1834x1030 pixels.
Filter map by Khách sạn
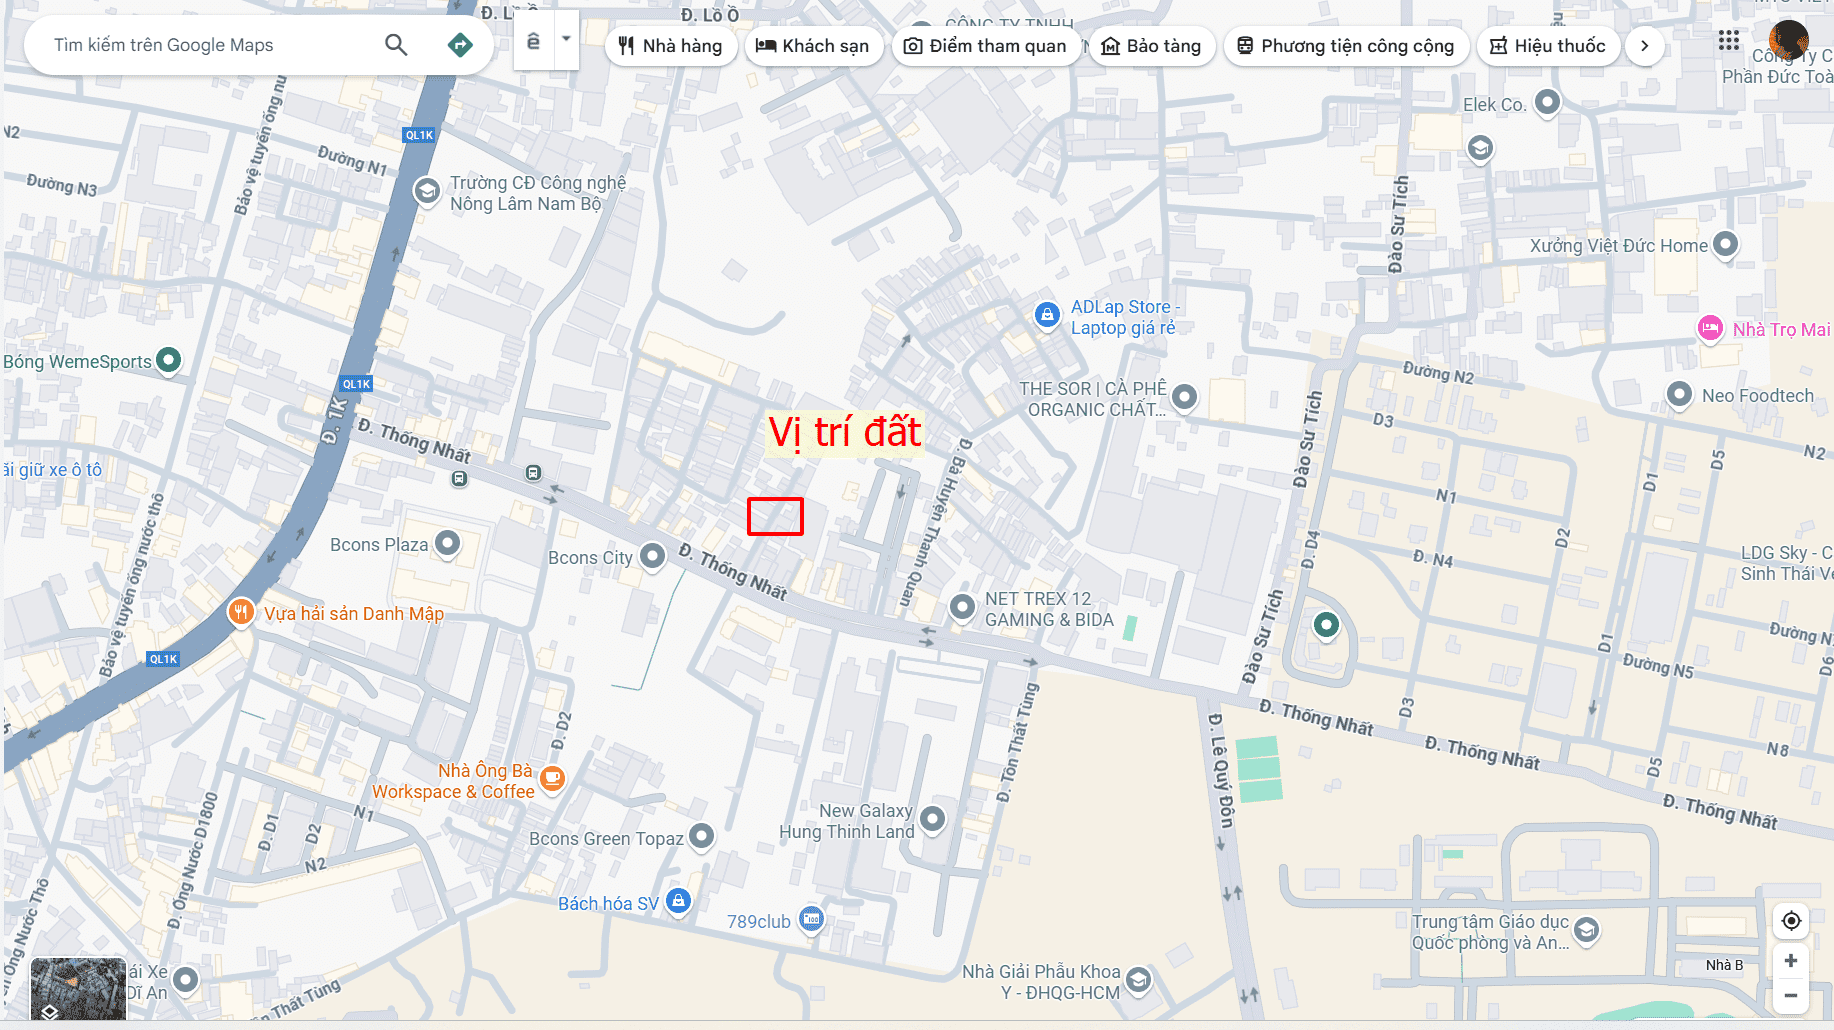click(x=813, y=46)
